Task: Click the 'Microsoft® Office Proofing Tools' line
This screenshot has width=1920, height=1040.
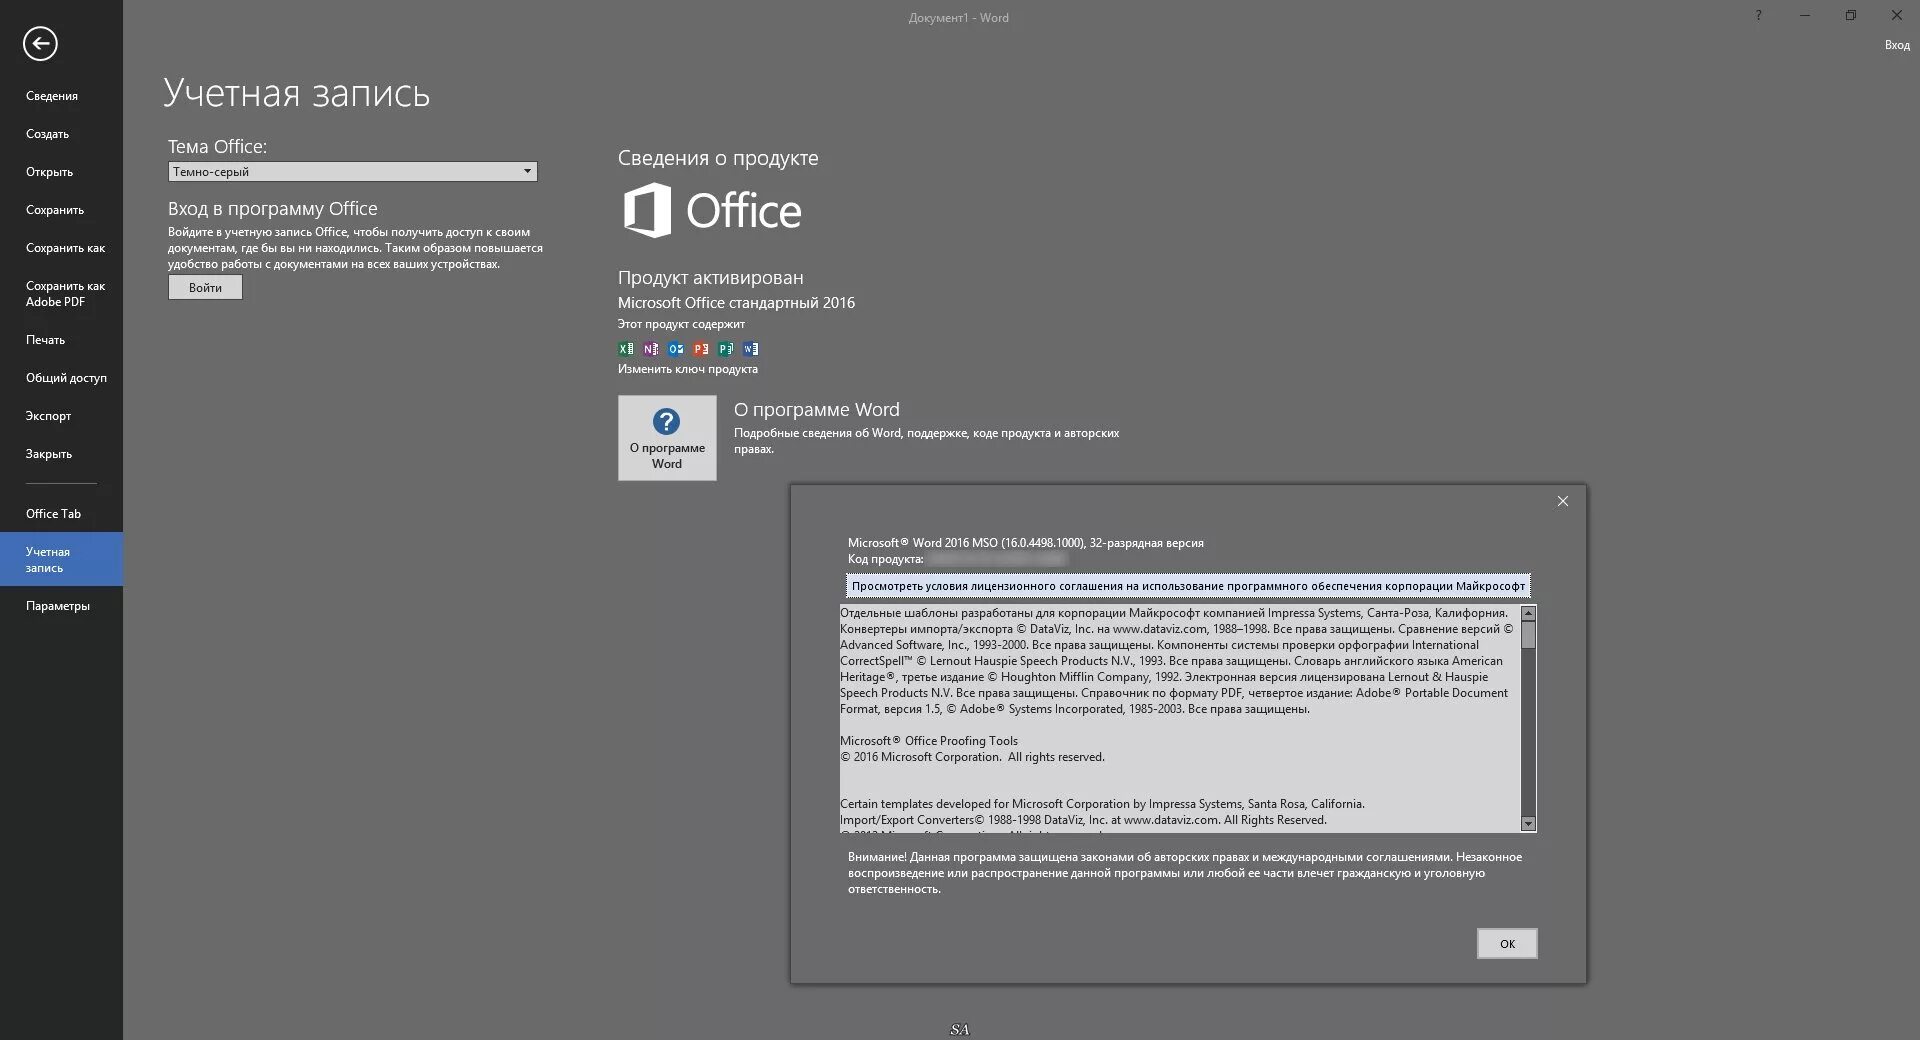Action: pyautogui.click(x=929, y=741)
